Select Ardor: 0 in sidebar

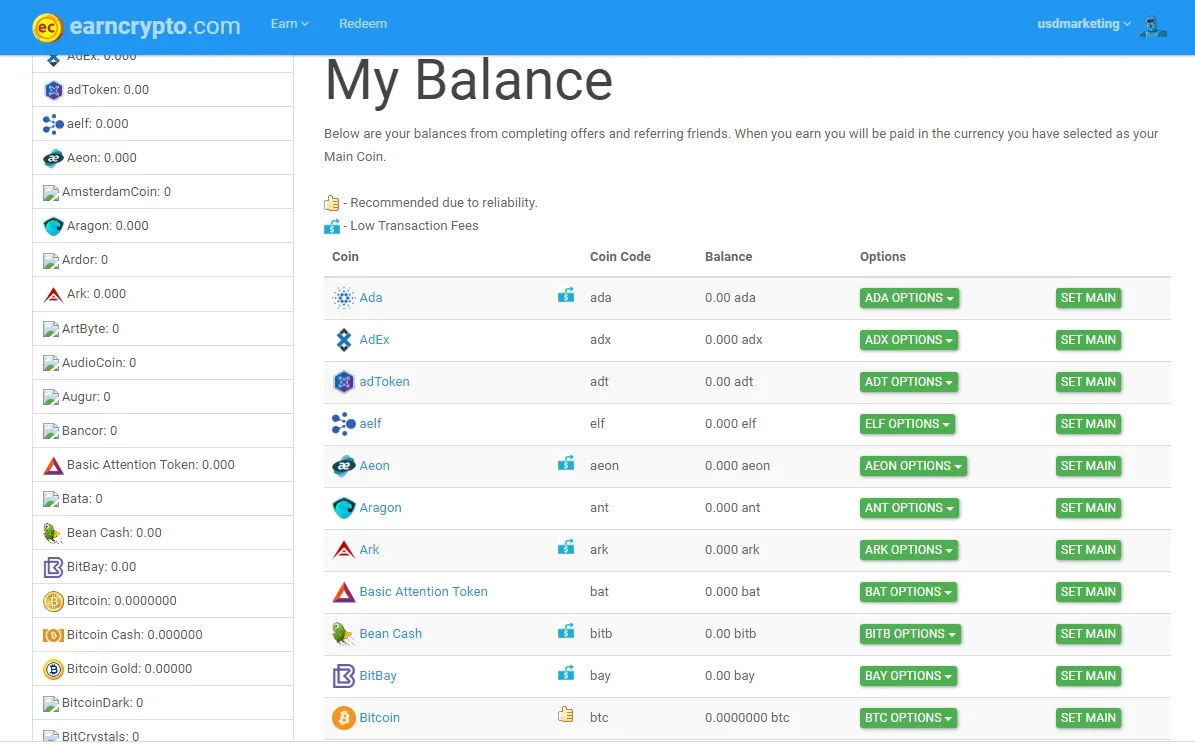(163, 260)
